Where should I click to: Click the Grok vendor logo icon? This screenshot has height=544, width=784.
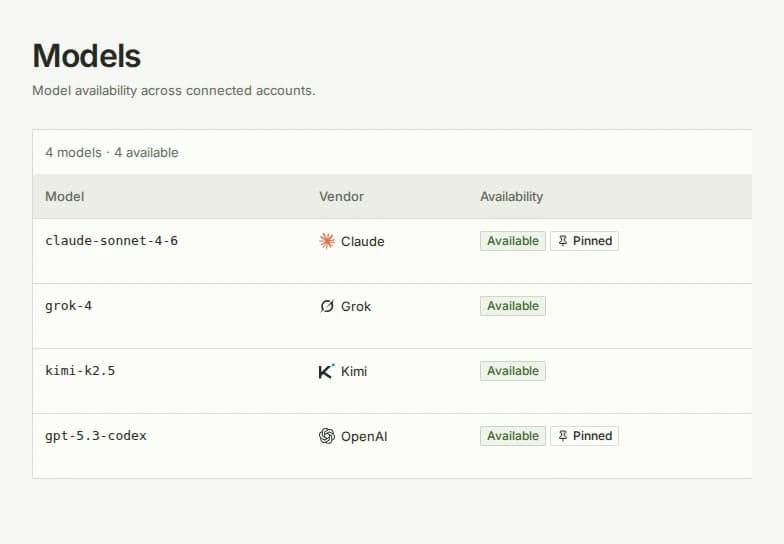(x=327, y=306)
